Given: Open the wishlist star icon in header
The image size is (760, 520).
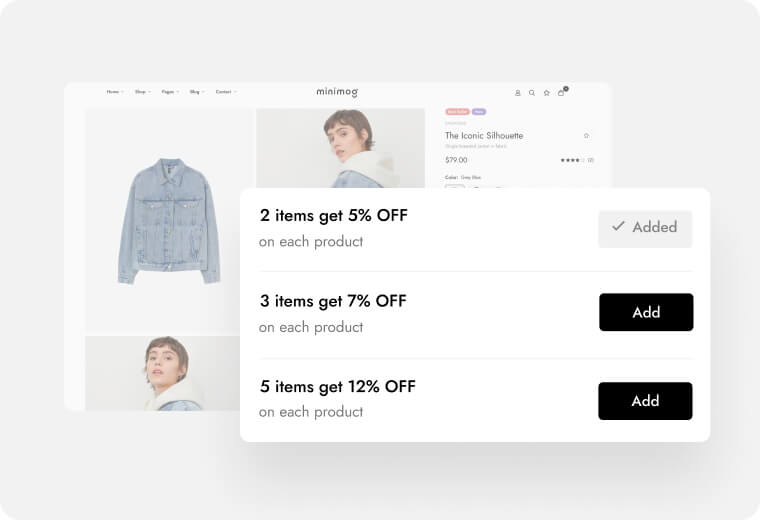Looking at the screenshot, I should pos(546,93).
